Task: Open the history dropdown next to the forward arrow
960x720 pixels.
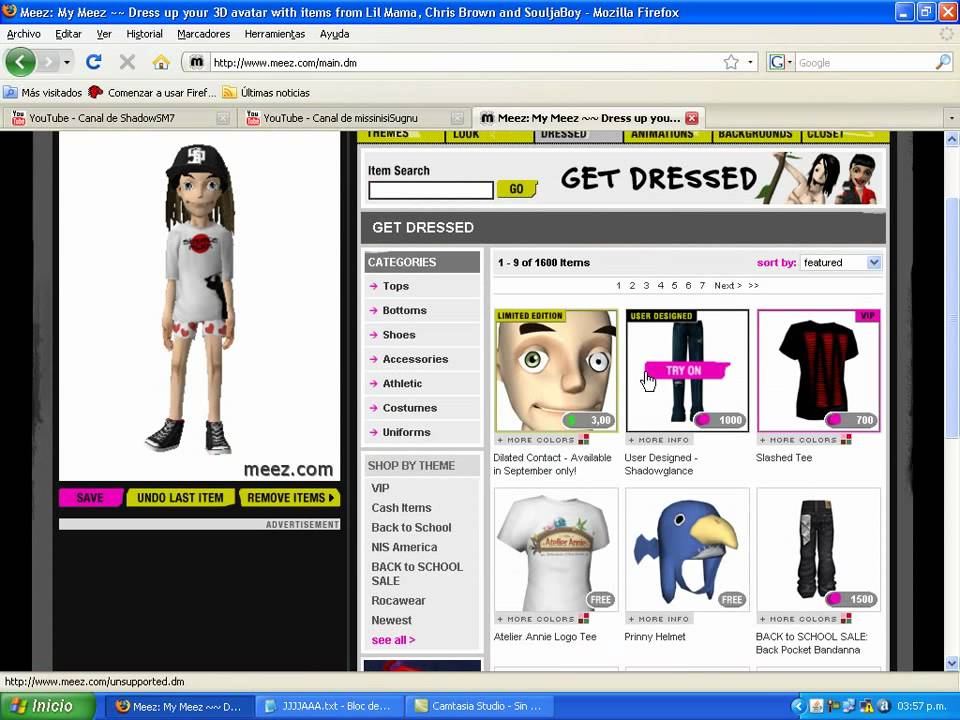Action: (x=67, y=62)
